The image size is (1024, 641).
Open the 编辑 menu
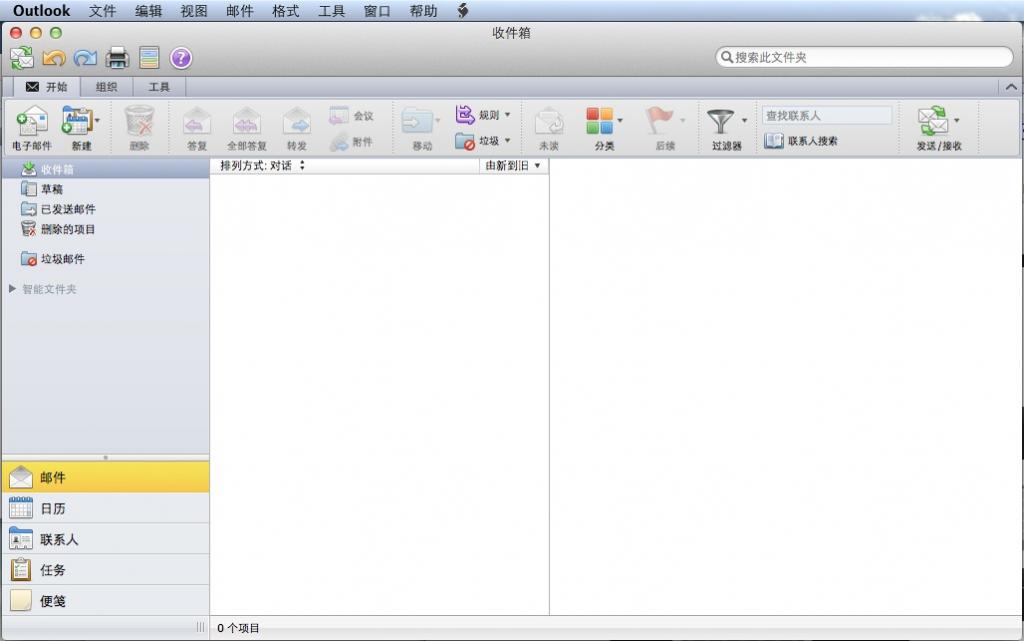click(x=148, y=11)
